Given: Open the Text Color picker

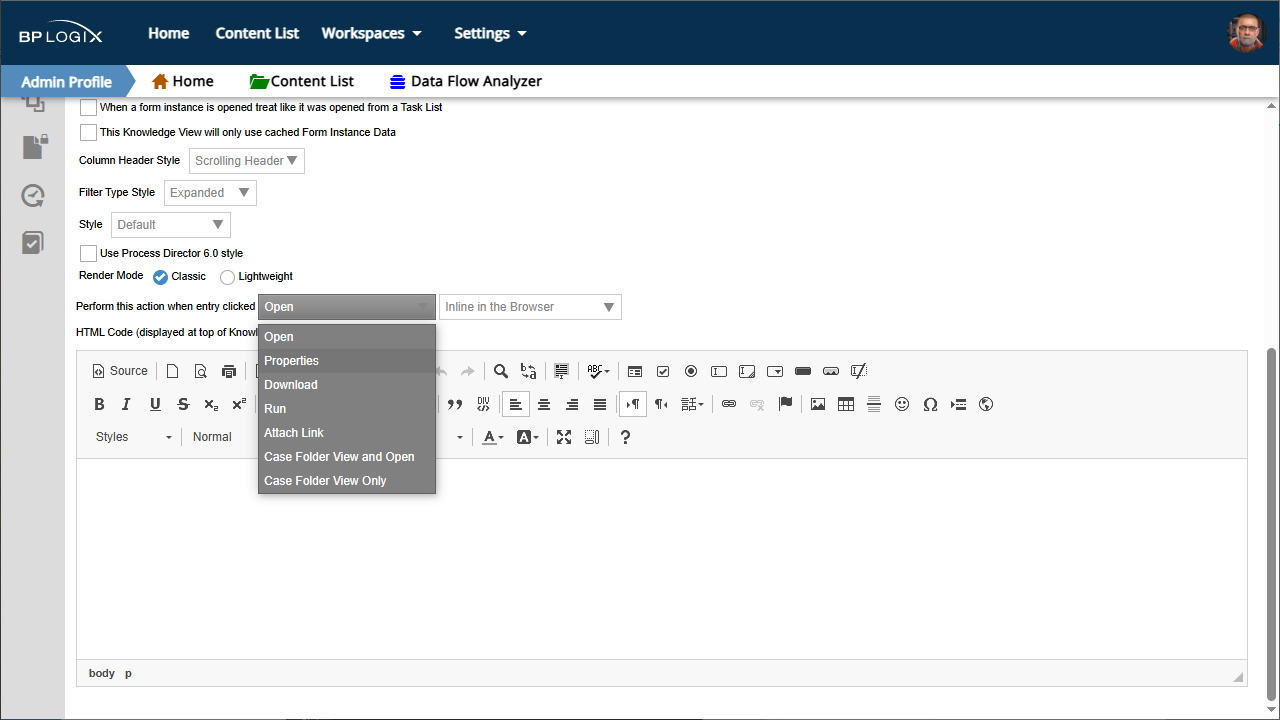Looking at the screenshot, I should [x=493, y=437].
